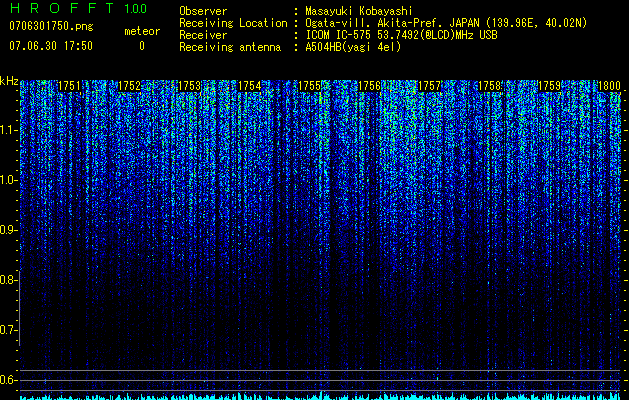Click the kHz axis unit label
This screenshot has height=400, width=629.
pos(9,81)
